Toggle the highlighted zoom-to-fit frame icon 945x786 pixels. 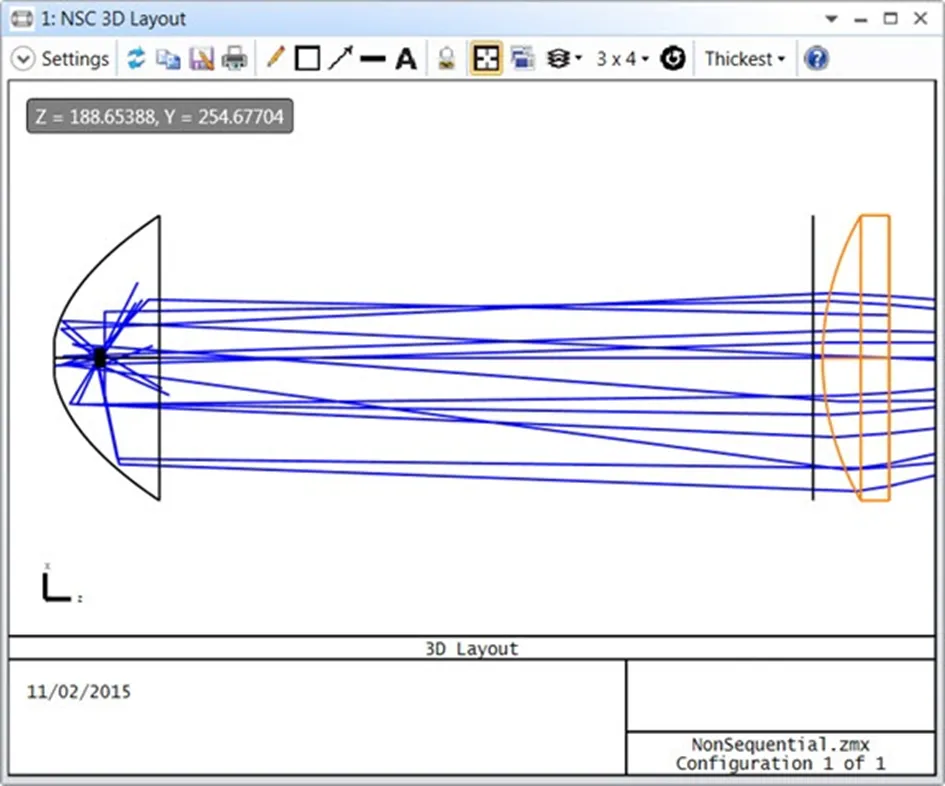pos(486,59)
